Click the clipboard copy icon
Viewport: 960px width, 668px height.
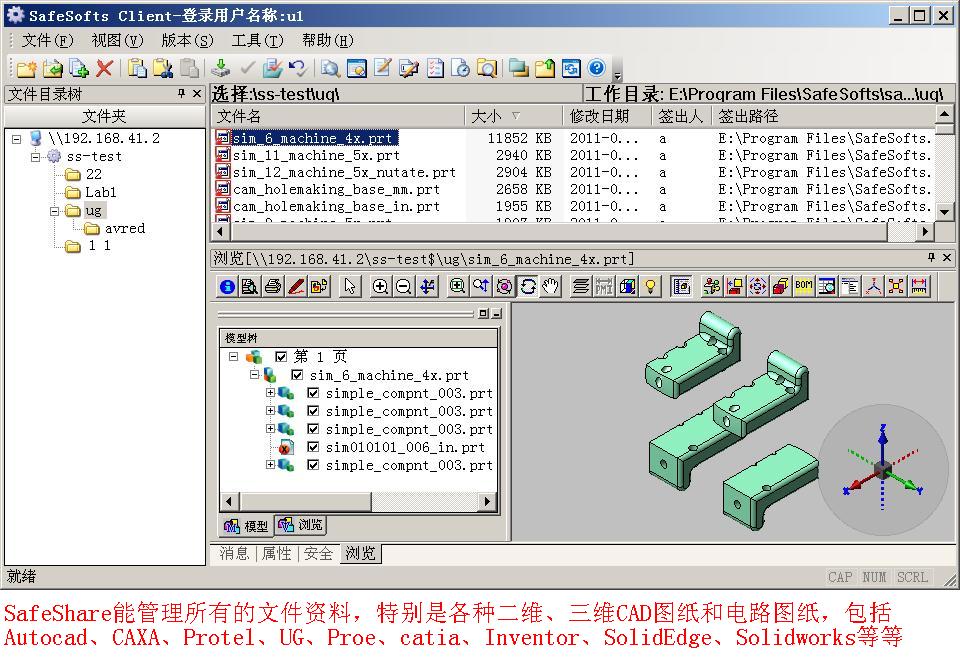click(137, 68)
